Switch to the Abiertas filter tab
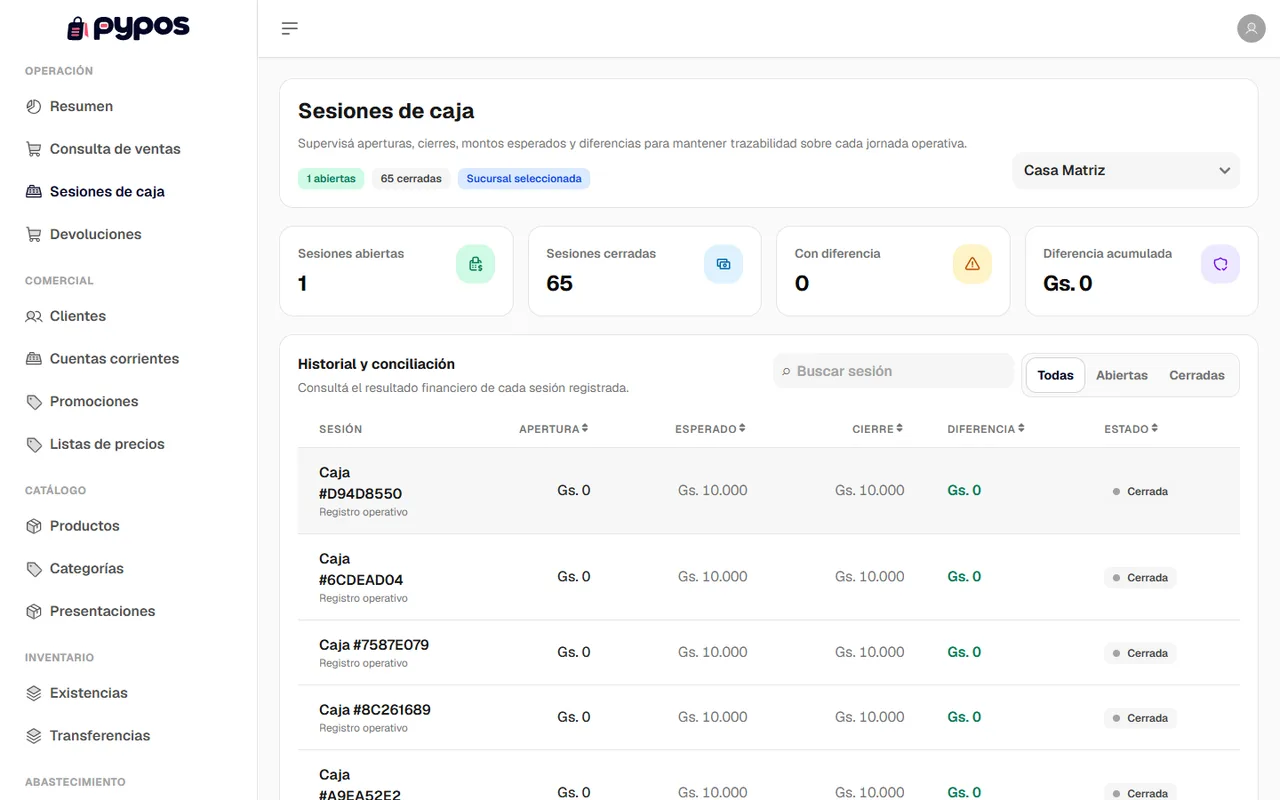1280x800 pixels. [x=1122, y=375]
